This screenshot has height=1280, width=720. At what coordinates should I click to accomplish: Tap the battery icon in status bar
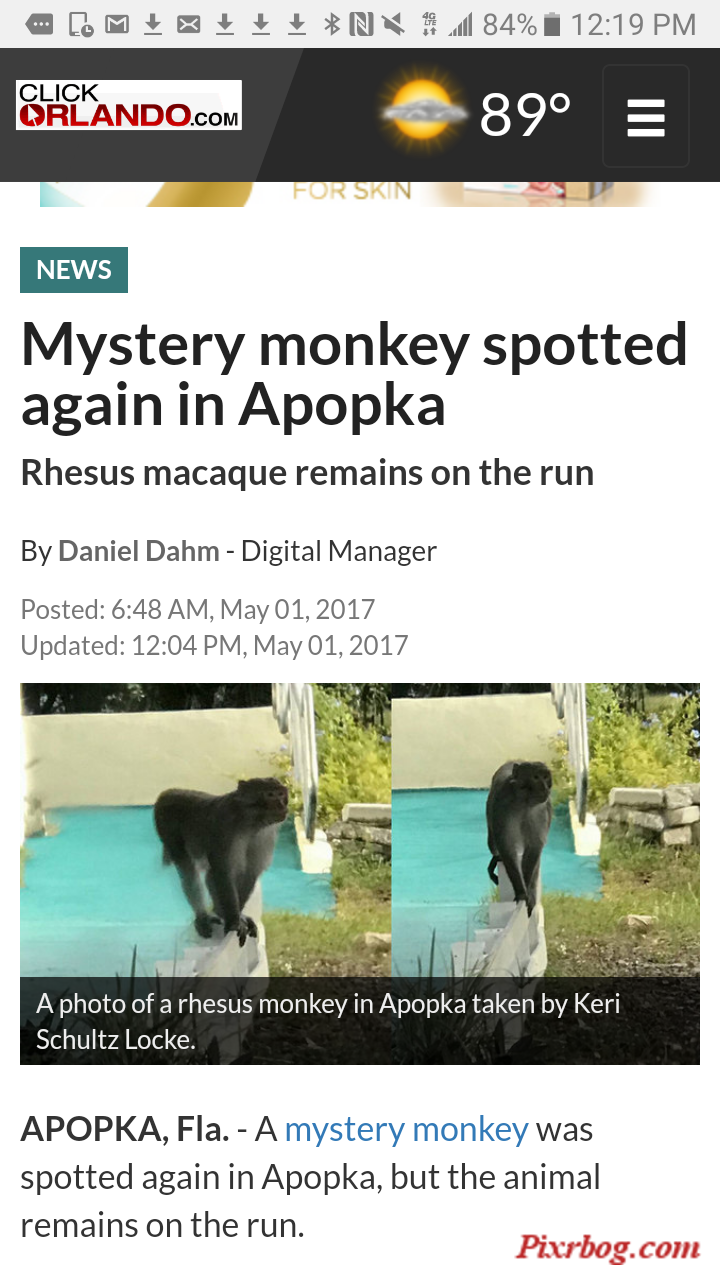coord(552,24)
